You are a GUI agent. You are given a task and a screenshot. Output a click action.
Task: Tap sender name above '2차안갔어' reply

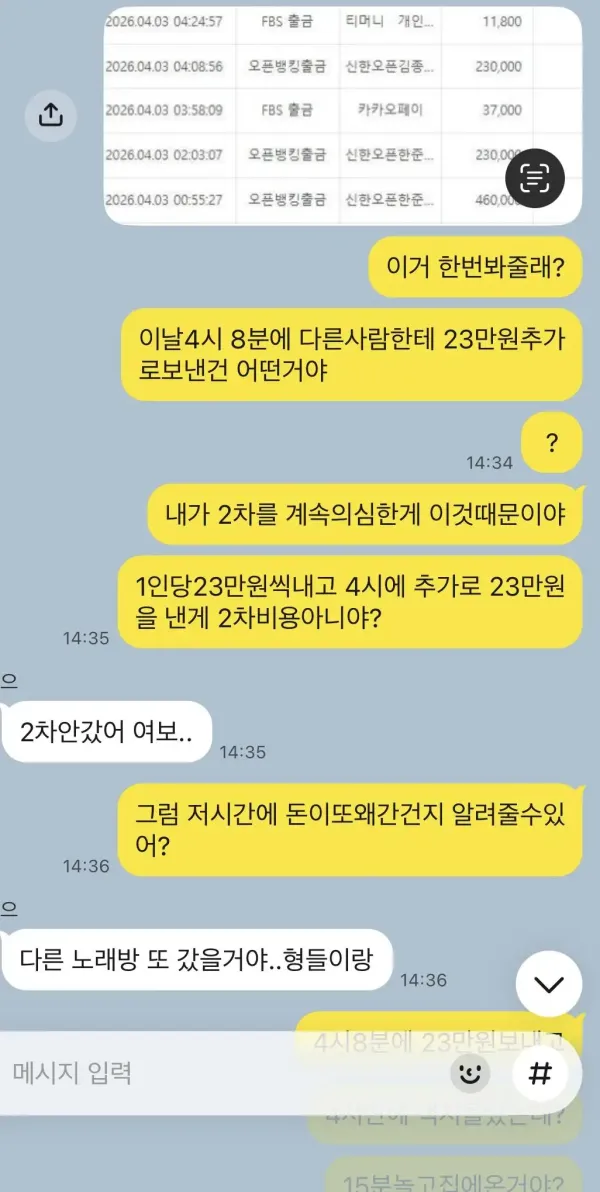(8, 681)
